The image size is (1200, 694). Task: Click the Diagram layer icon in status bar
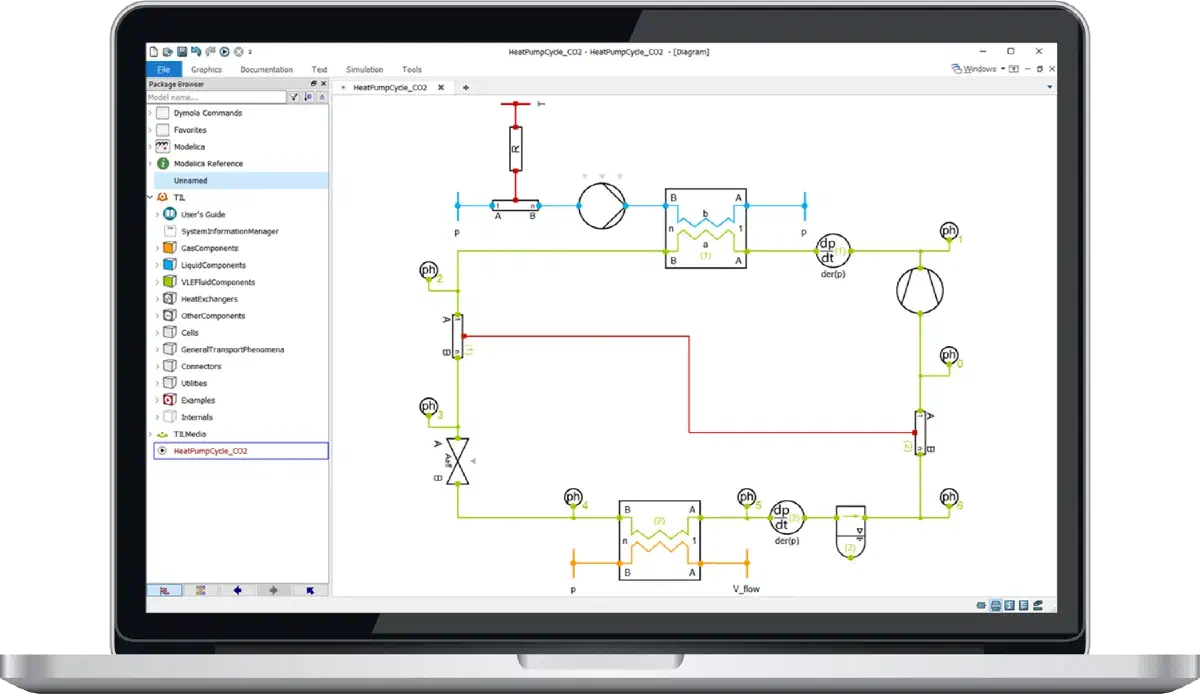(996, 606)
